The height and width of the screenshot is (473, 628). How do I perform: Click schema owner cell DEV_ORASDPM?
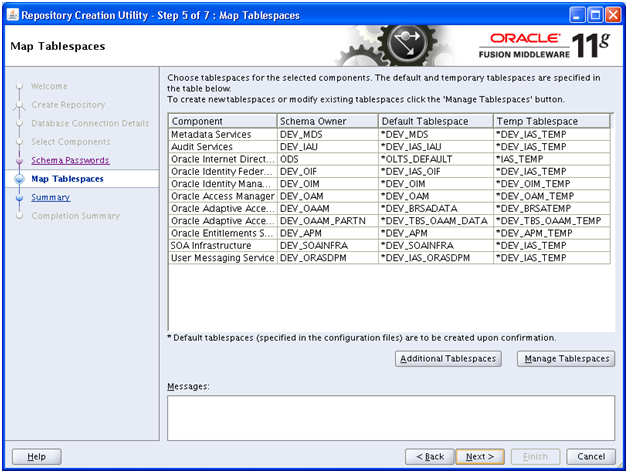328,258
